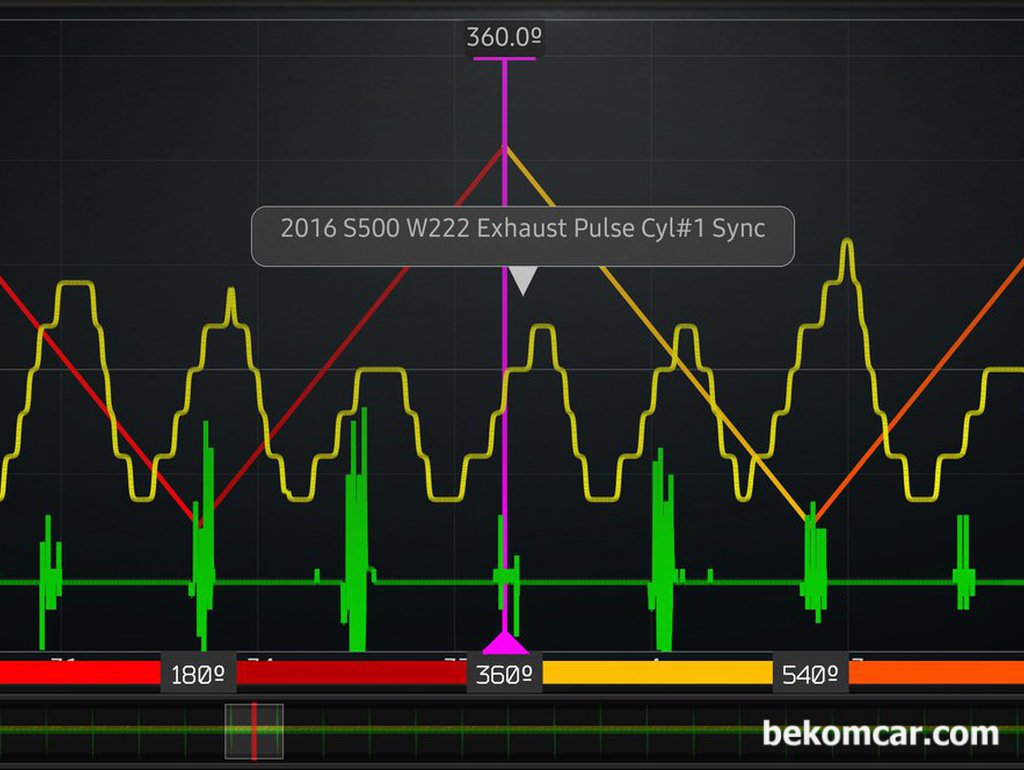Image resolution: width=1024 pixels, height=770 pixels.
Task: Select the tallest yellow waveform peak
Action: pos(847,245)
